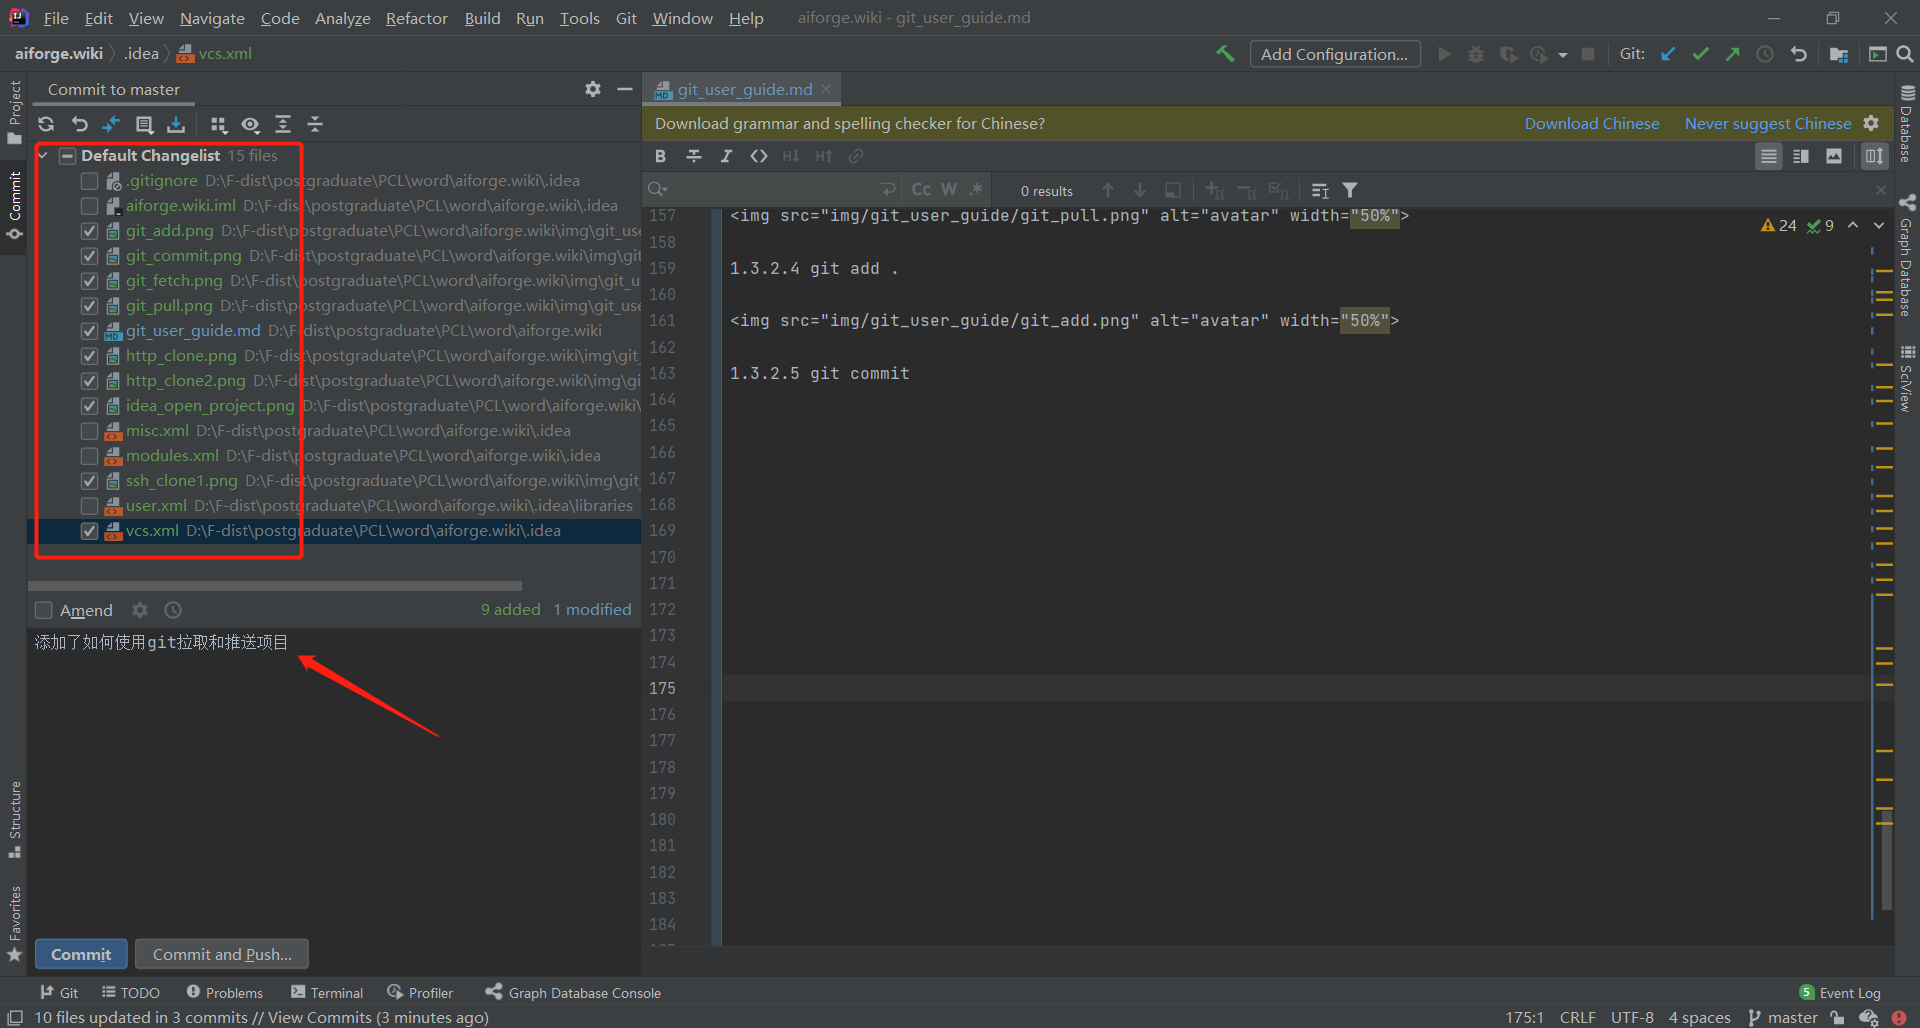
Task: Check the aiforge.wiki.iml checkbox
Action: (x=89, y=206)
